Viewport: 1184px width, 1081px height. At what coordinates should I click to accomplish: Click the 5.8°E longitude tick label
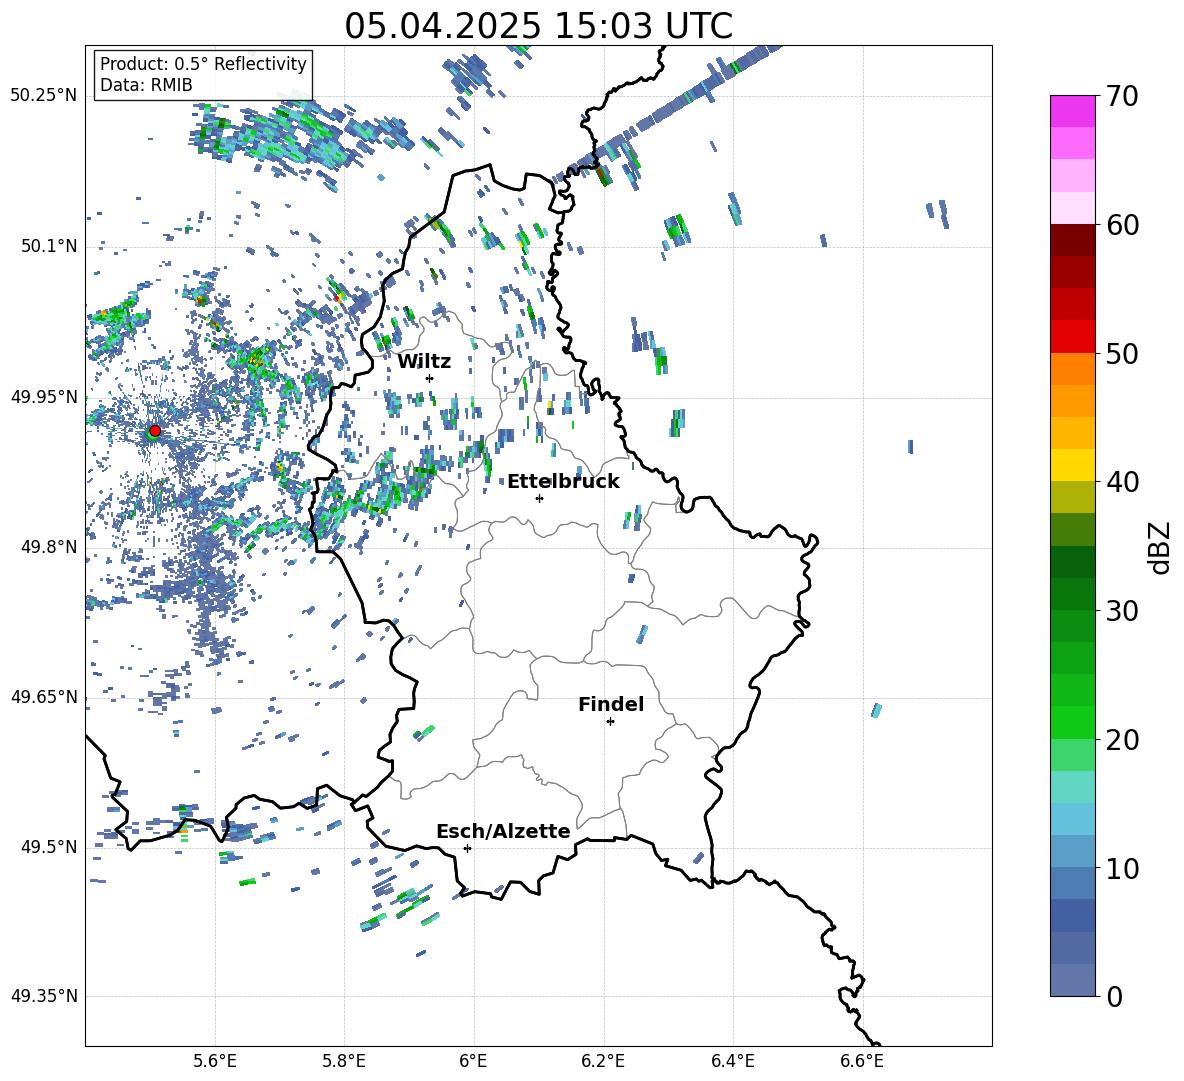344,1061
